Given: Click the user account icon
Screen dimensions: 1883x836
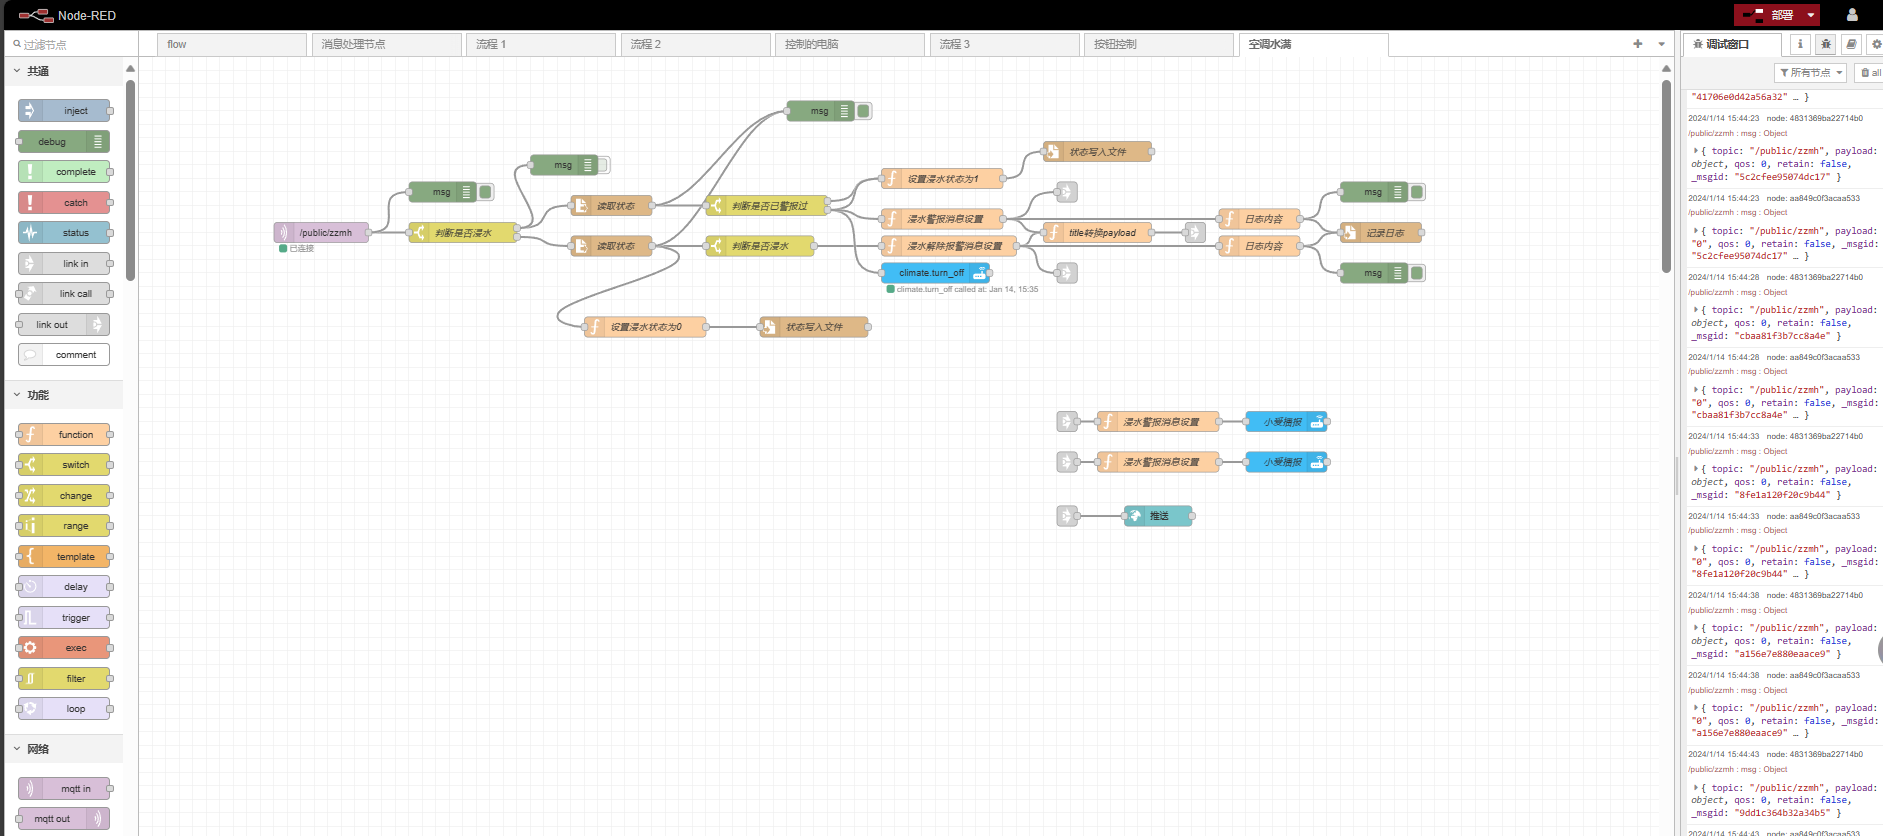Looking at the screenshot, I should point(1852,15).
